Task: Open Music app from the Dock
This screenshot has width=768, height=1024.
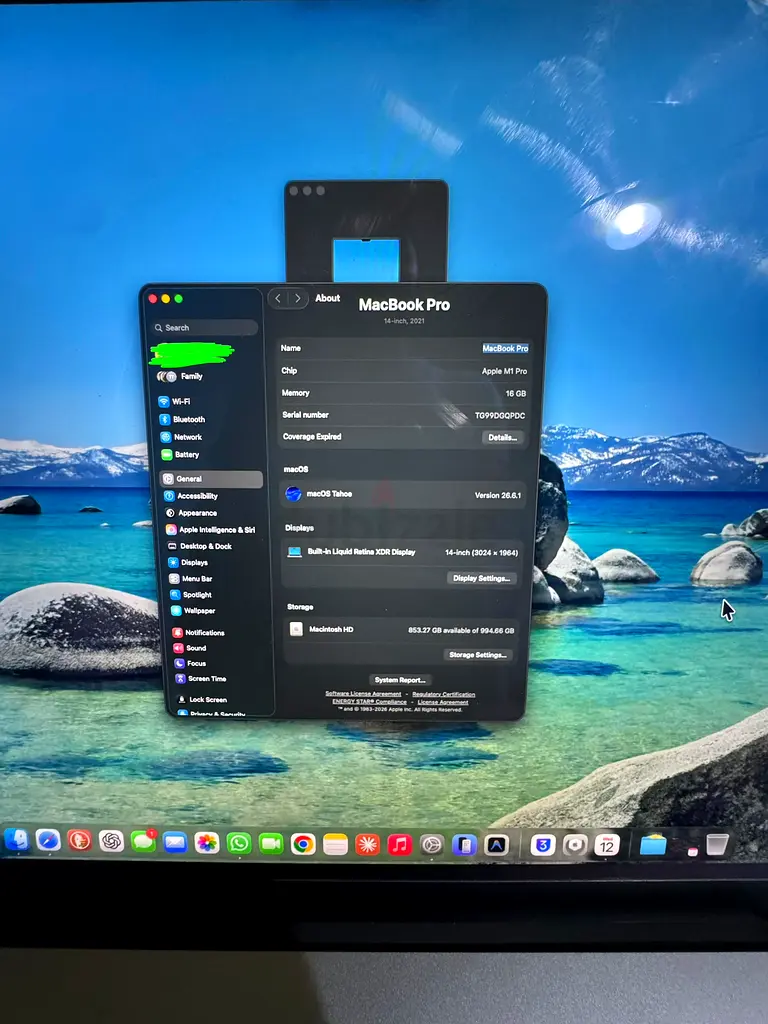Action: tap(400, 845)
